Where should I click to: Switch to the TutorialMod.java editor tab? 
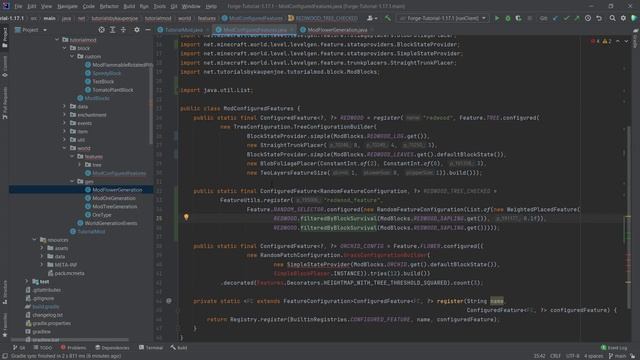pos(183,30)
